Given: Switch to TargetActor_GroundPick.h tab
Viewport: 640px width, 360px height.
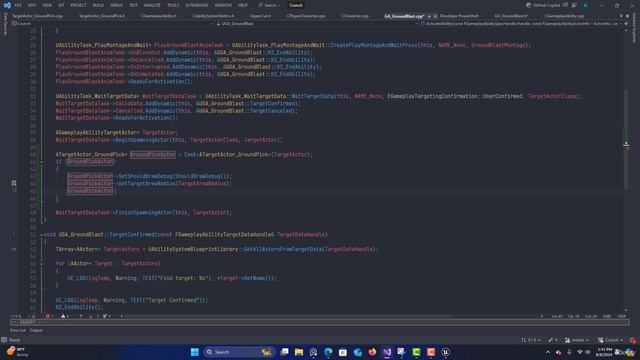Looking at the screenshot, I should click(x=102, y=16).
